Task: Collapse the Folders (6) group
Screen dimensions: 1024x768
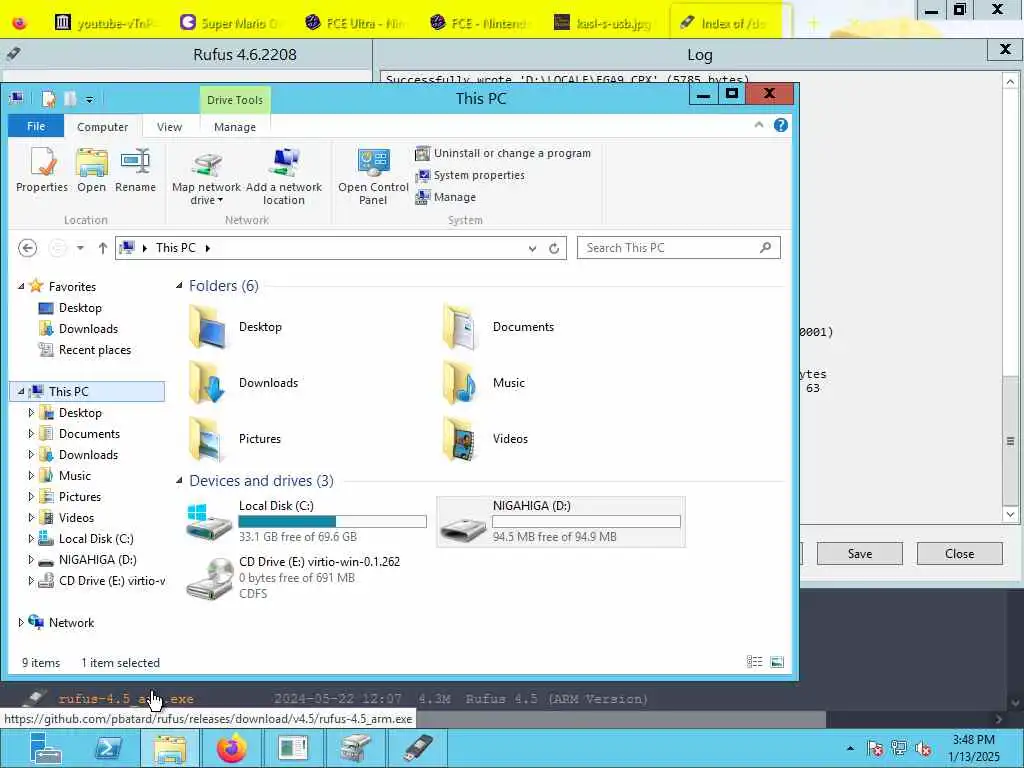Action: [179, 285]
